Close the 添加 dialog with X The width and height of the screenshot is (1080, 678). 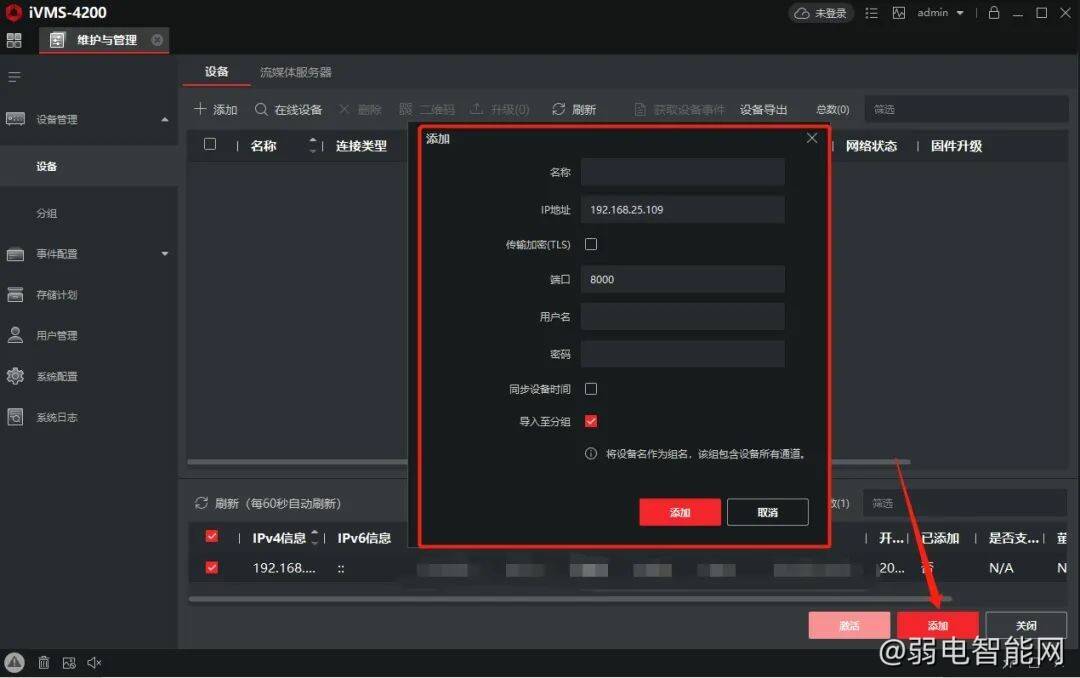[812, 138]
